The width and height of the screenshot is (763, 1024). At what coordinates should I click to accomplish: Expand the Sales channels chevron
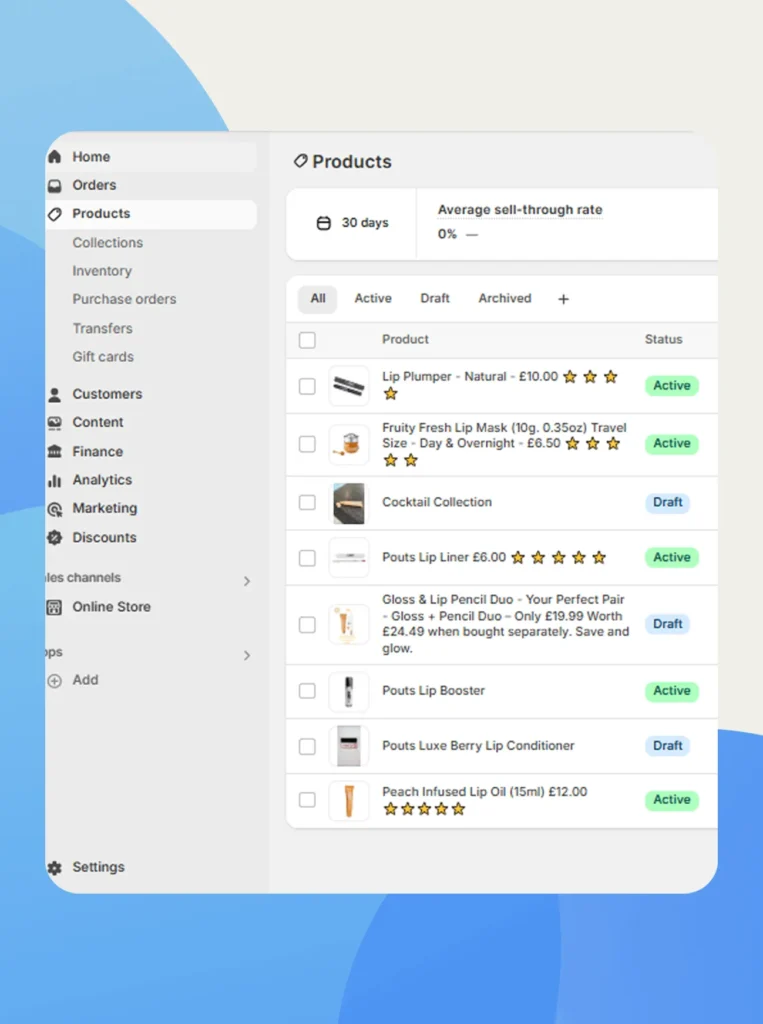(247, 581)
